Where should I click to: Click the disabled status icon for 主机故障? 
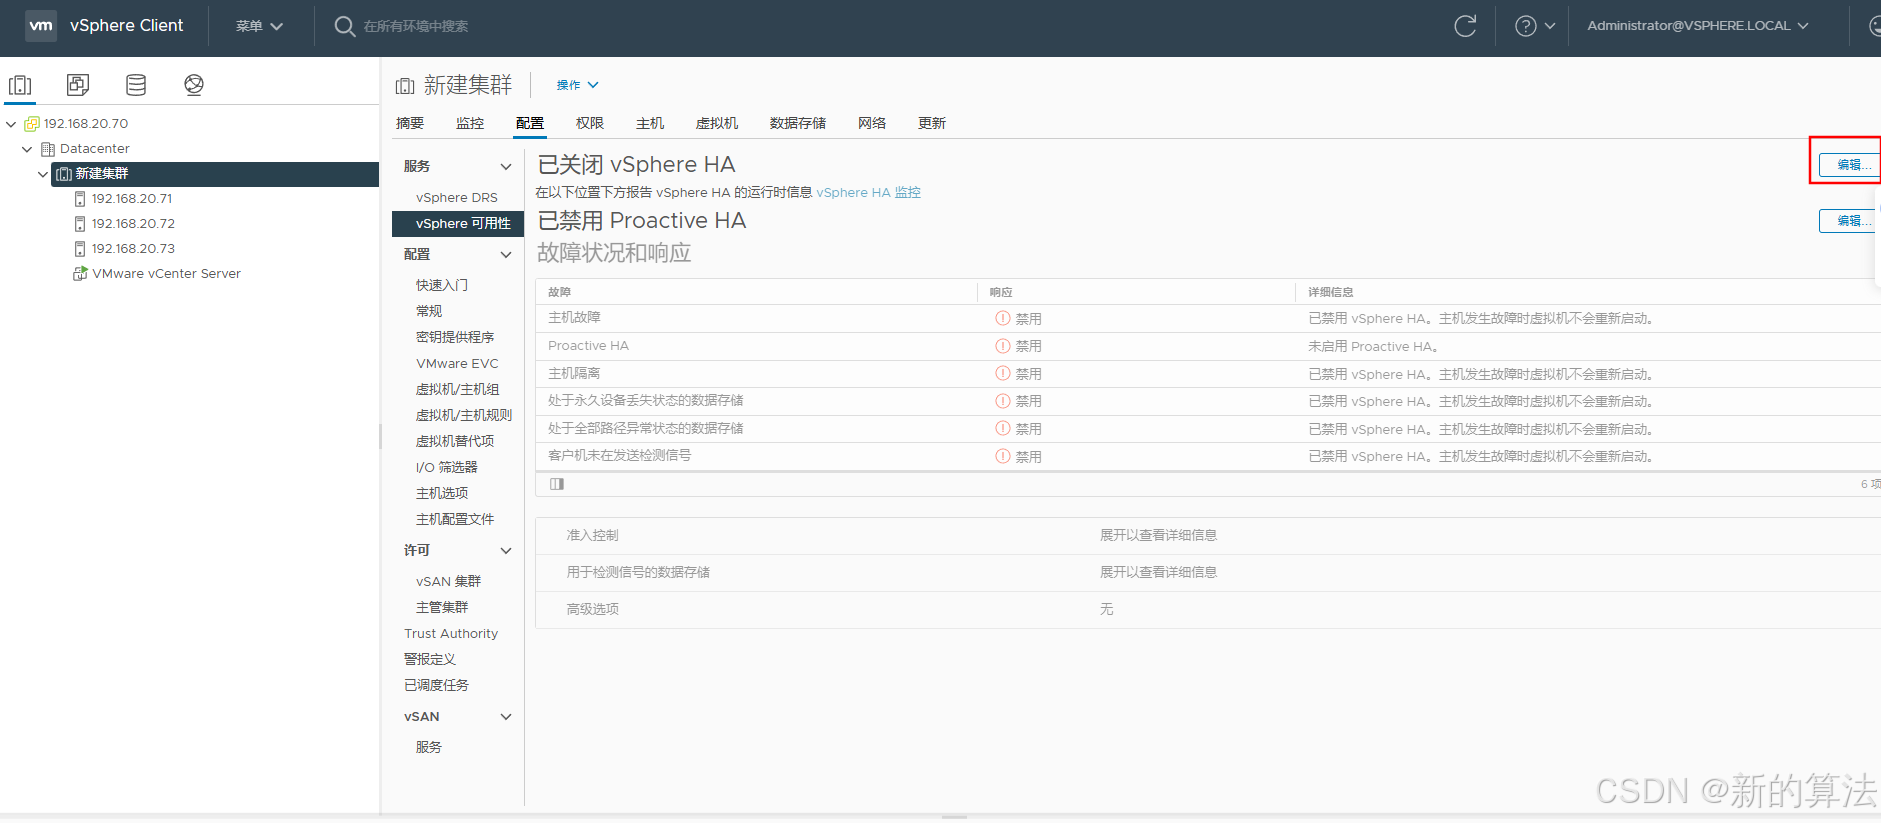(x=1002, y=318)
